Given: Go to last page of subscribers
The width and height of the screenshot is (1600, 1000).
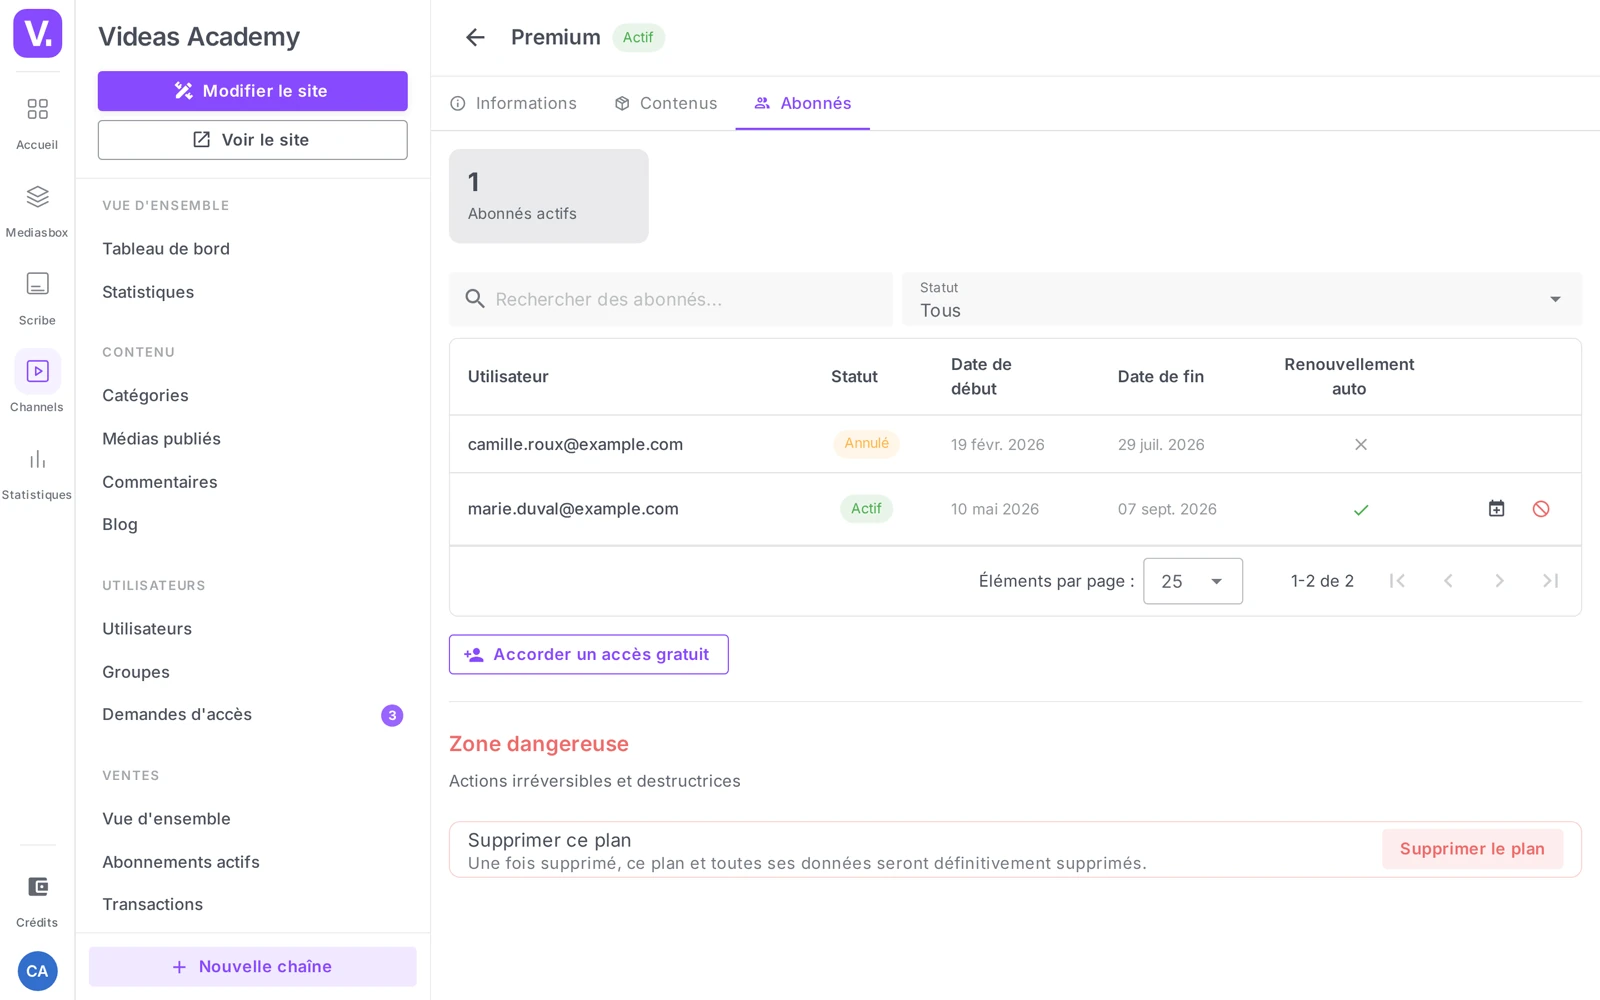Looking at the screenshot, I should [x=1550, y=581].
